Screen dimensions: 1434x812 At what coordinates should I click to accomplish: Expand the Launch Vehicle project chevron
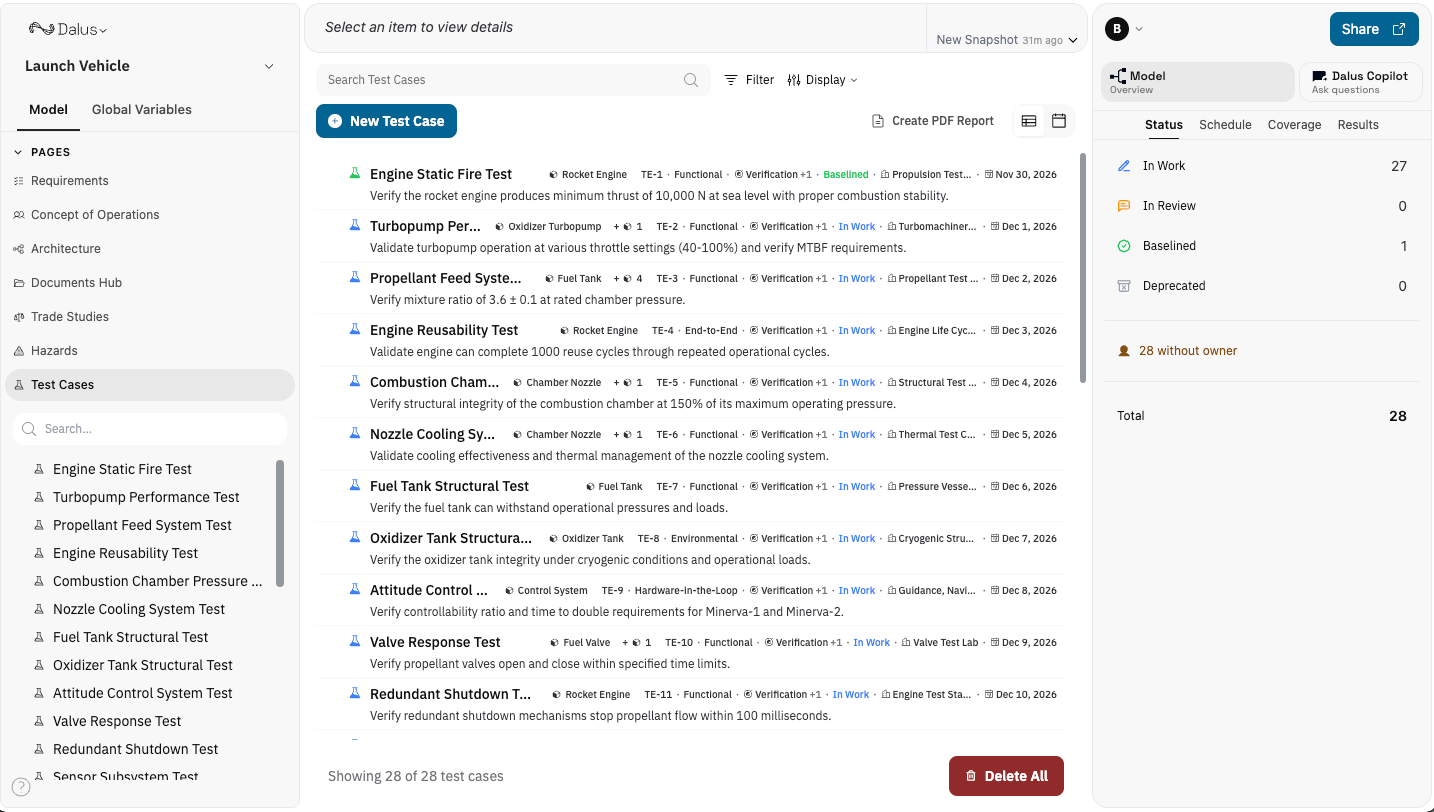[269, 66]
